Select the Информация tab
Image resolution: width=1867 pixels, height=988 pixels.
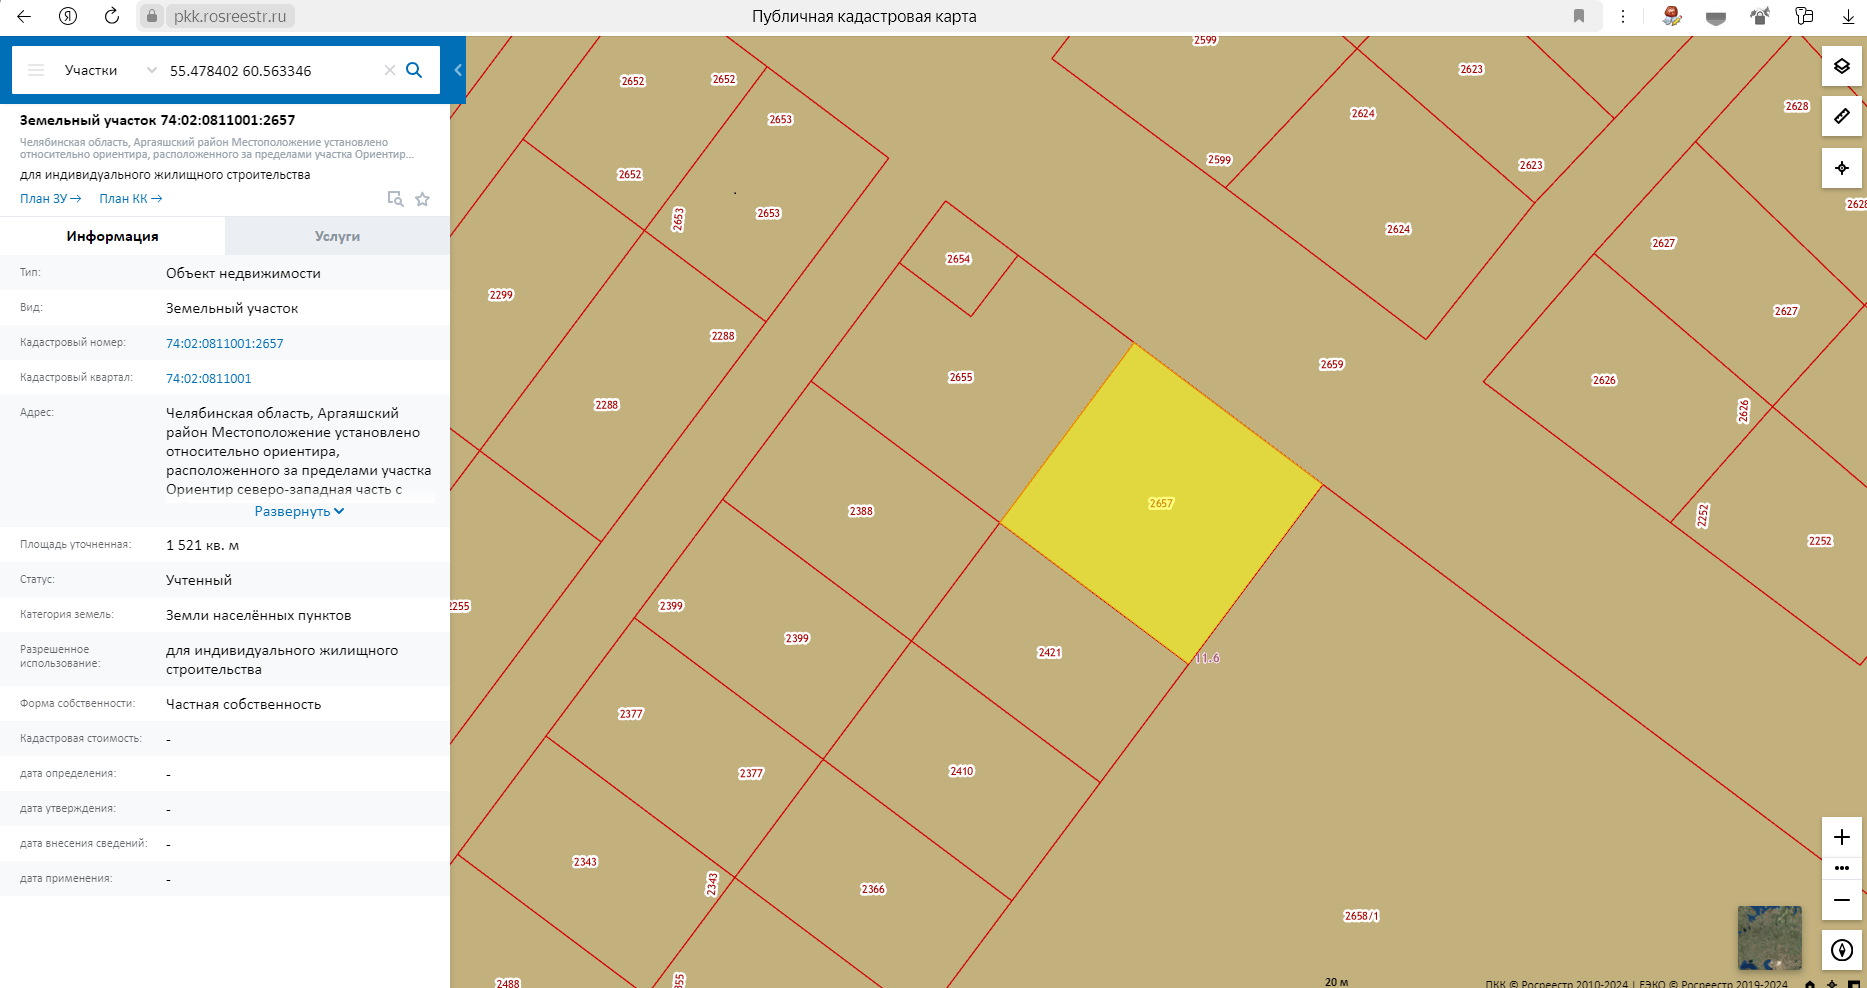tap(112, 236)
